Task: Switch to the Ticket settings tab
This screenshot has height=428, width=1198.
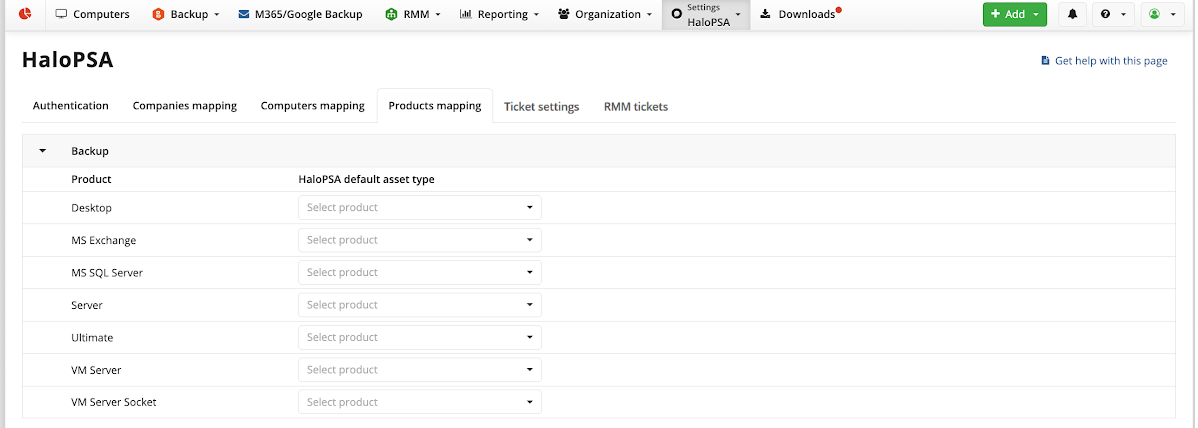Action: 541,107
